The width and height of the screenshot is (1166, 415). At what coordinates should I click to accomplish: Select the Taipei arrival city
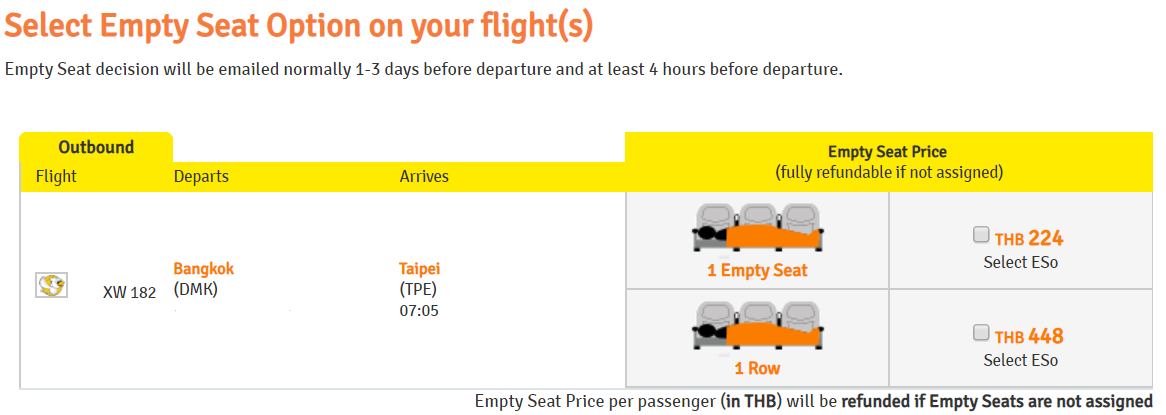420,268
